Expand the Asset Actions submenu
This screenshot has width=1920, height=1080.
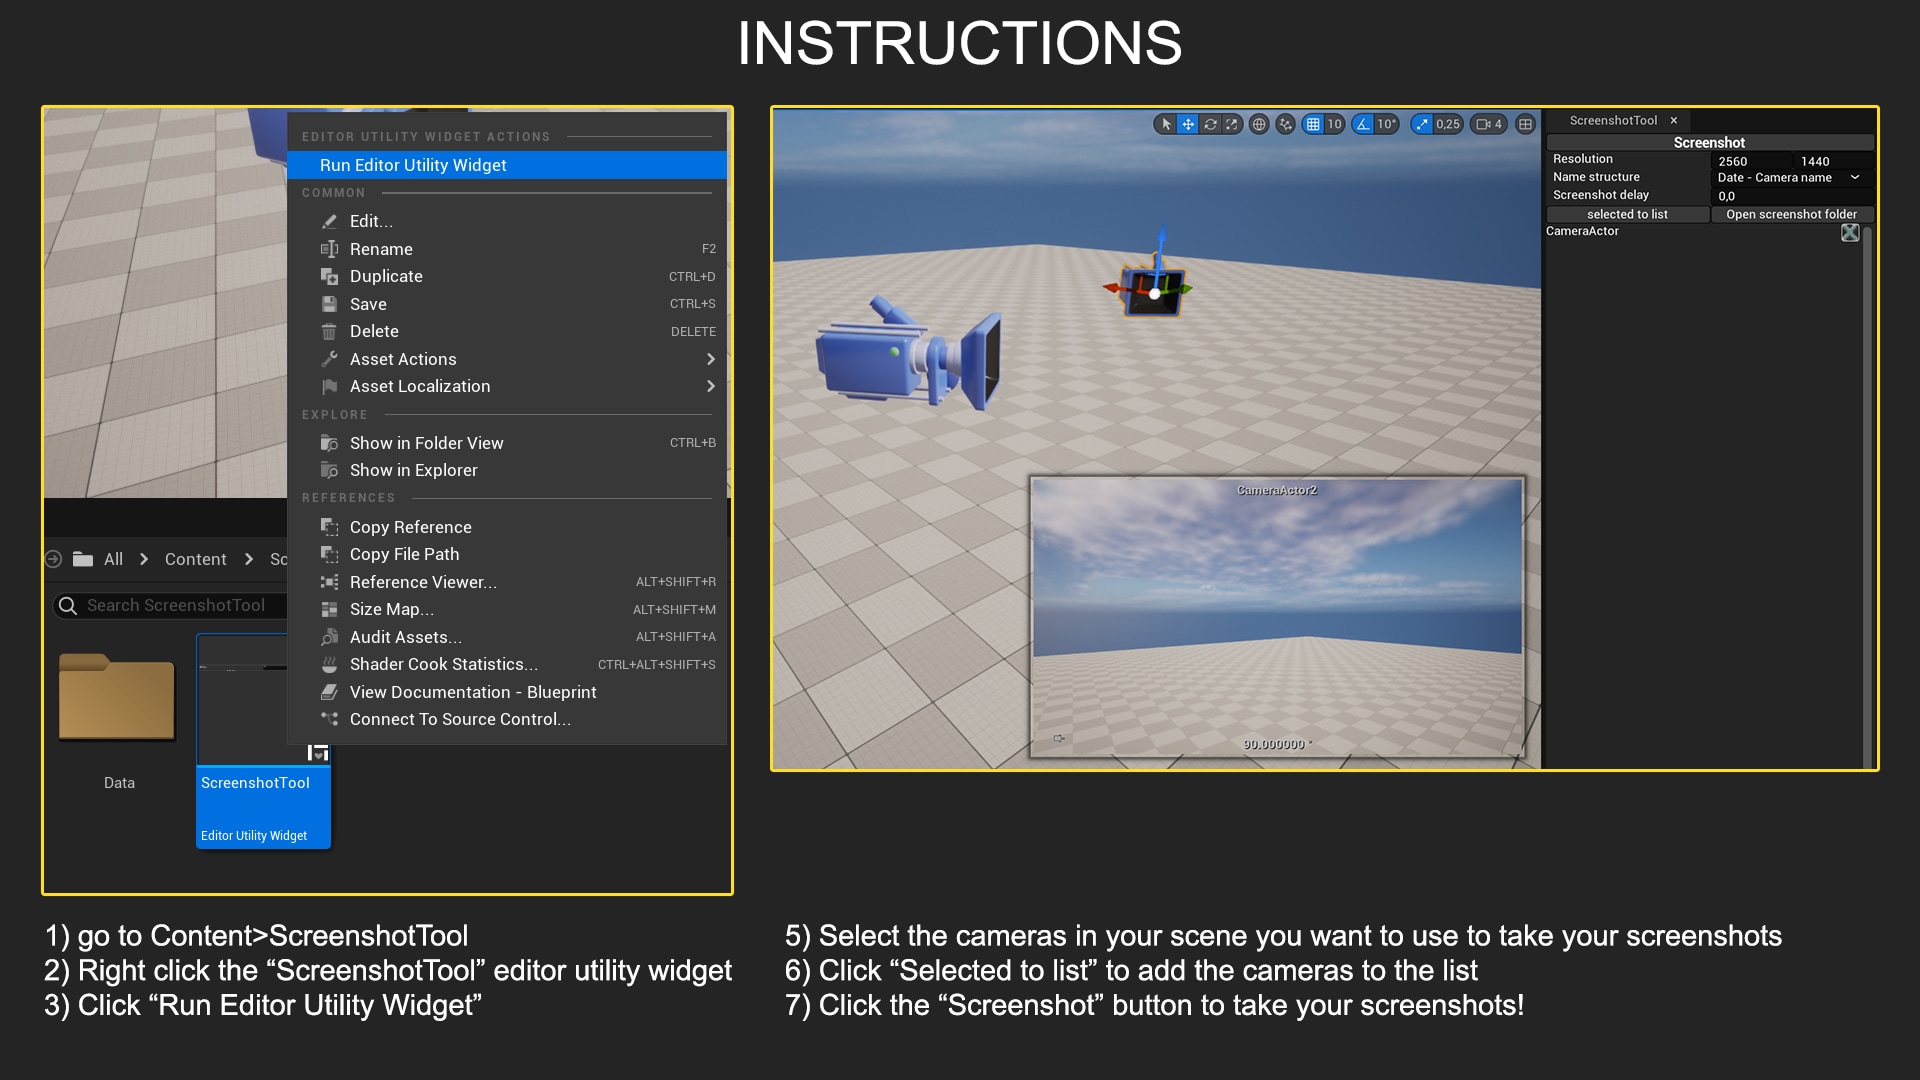(403, 358)
